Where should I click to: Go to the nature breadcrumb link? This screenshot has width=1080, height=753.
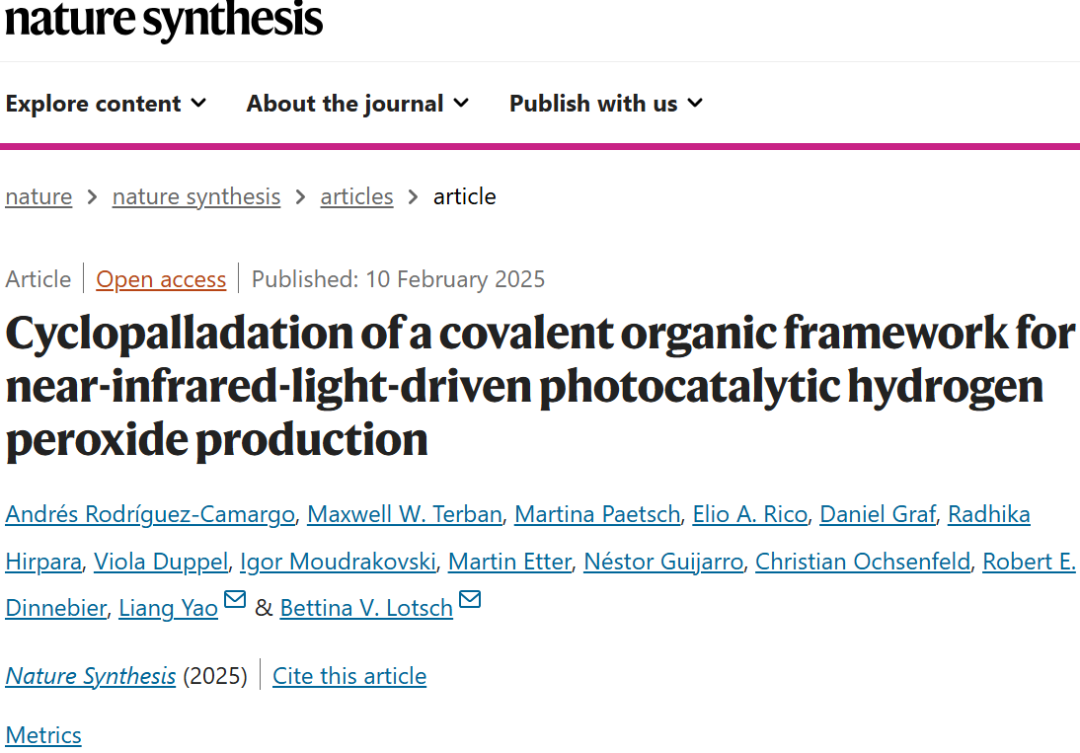click(39, 197)
